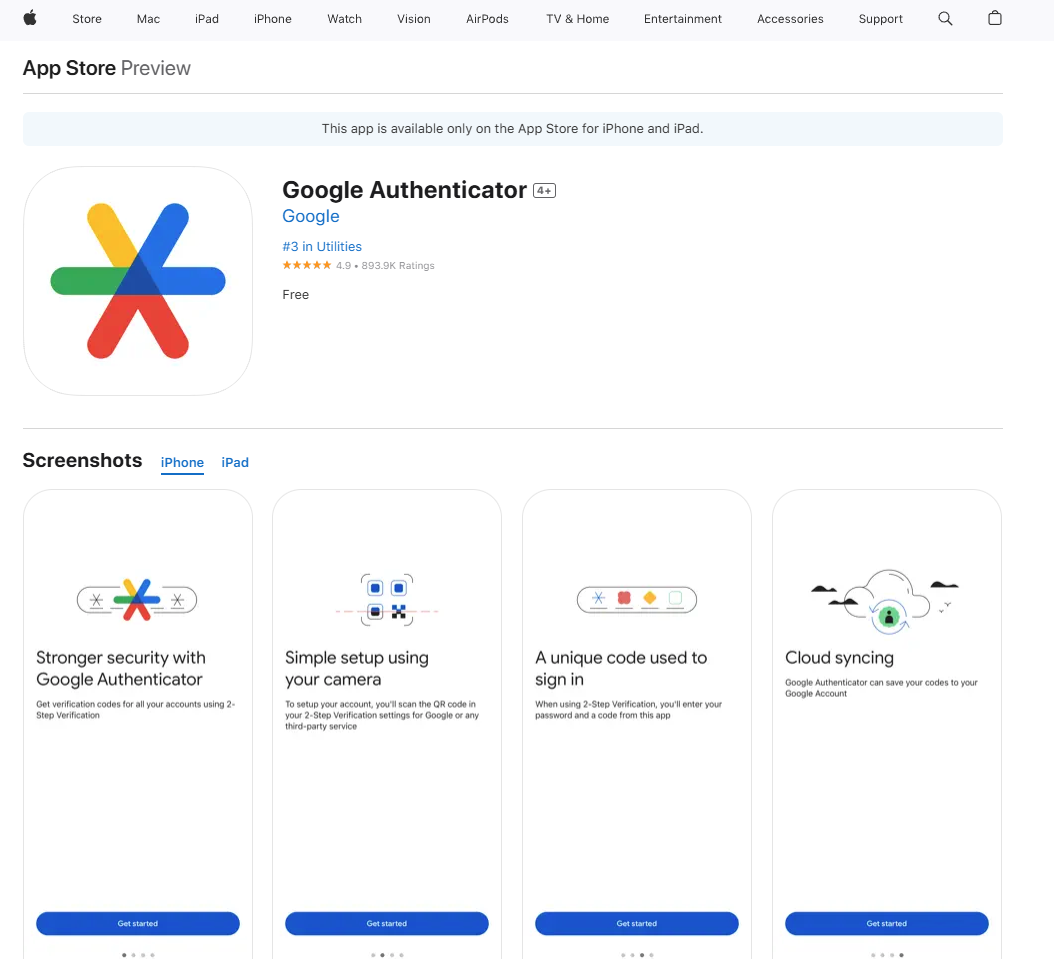Open the Google developer link
The height and width of the screenshot is (959, 1054).
tap(311, 216)
